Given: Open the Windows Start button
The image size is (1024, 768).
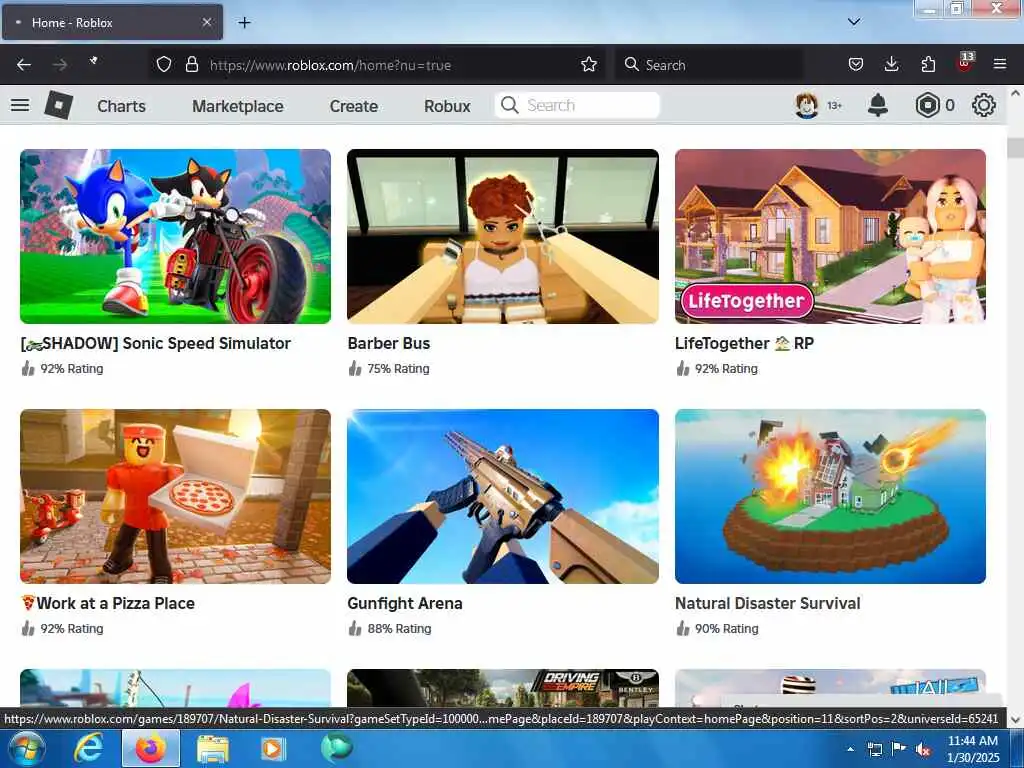Looking at the screenshot, I should pos(25,748).
